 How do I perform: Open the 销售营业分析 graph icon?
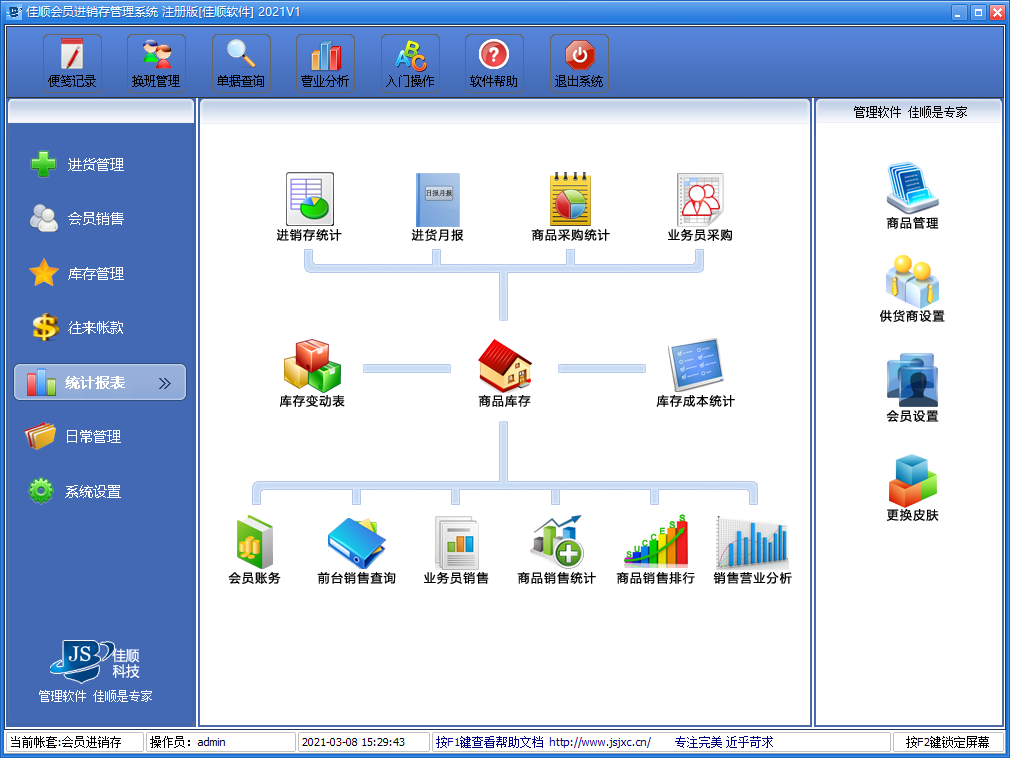(752, 551)
